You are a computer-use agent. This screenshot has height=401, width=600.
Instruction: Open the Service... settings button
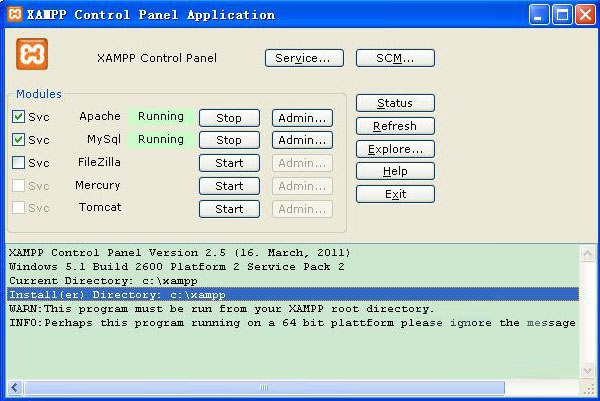[304, 58]
